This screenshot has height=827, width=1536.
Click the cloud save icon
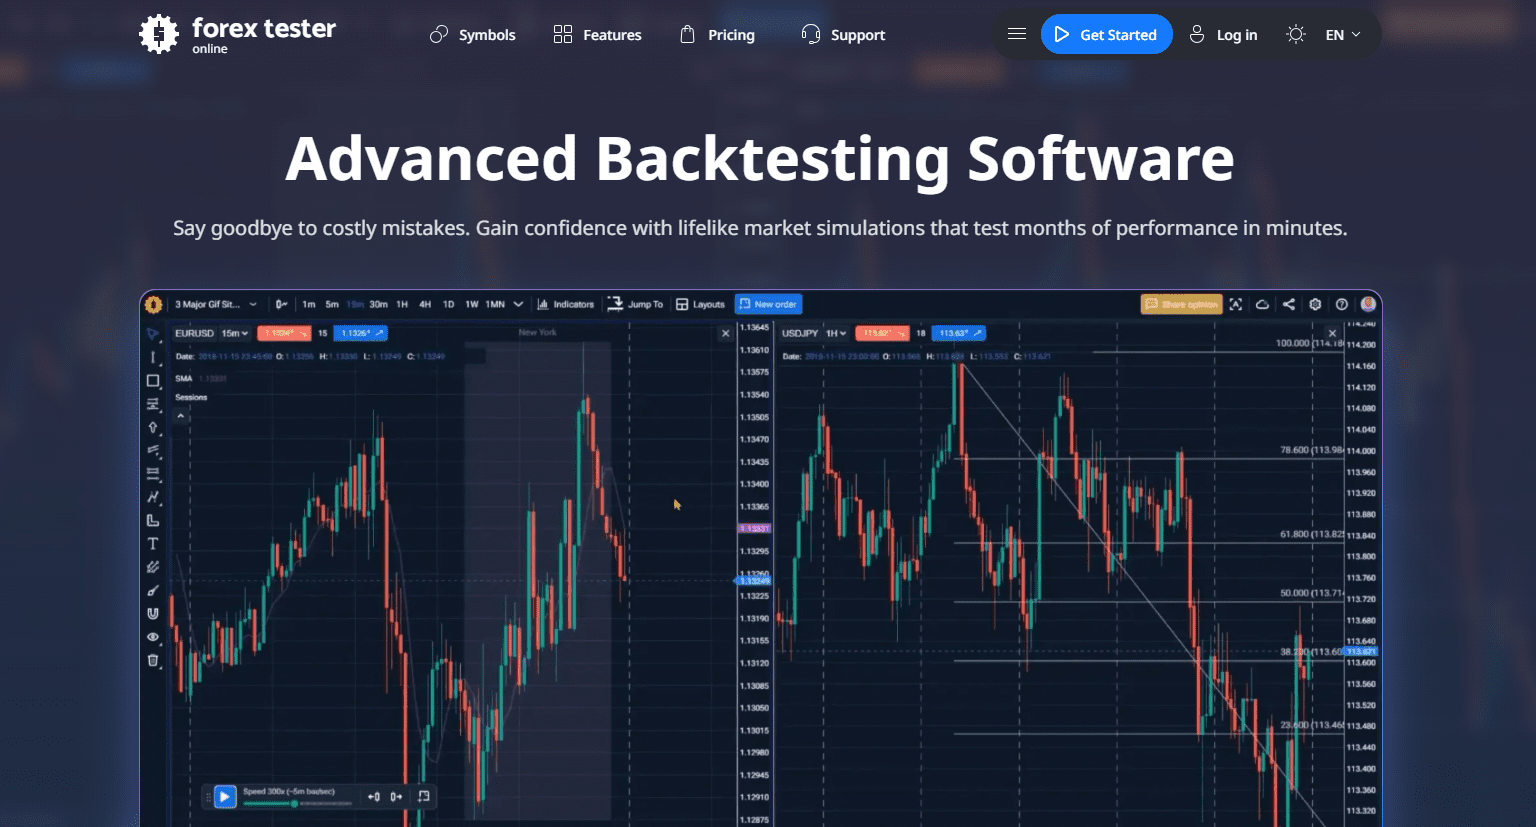point(1262,304)
